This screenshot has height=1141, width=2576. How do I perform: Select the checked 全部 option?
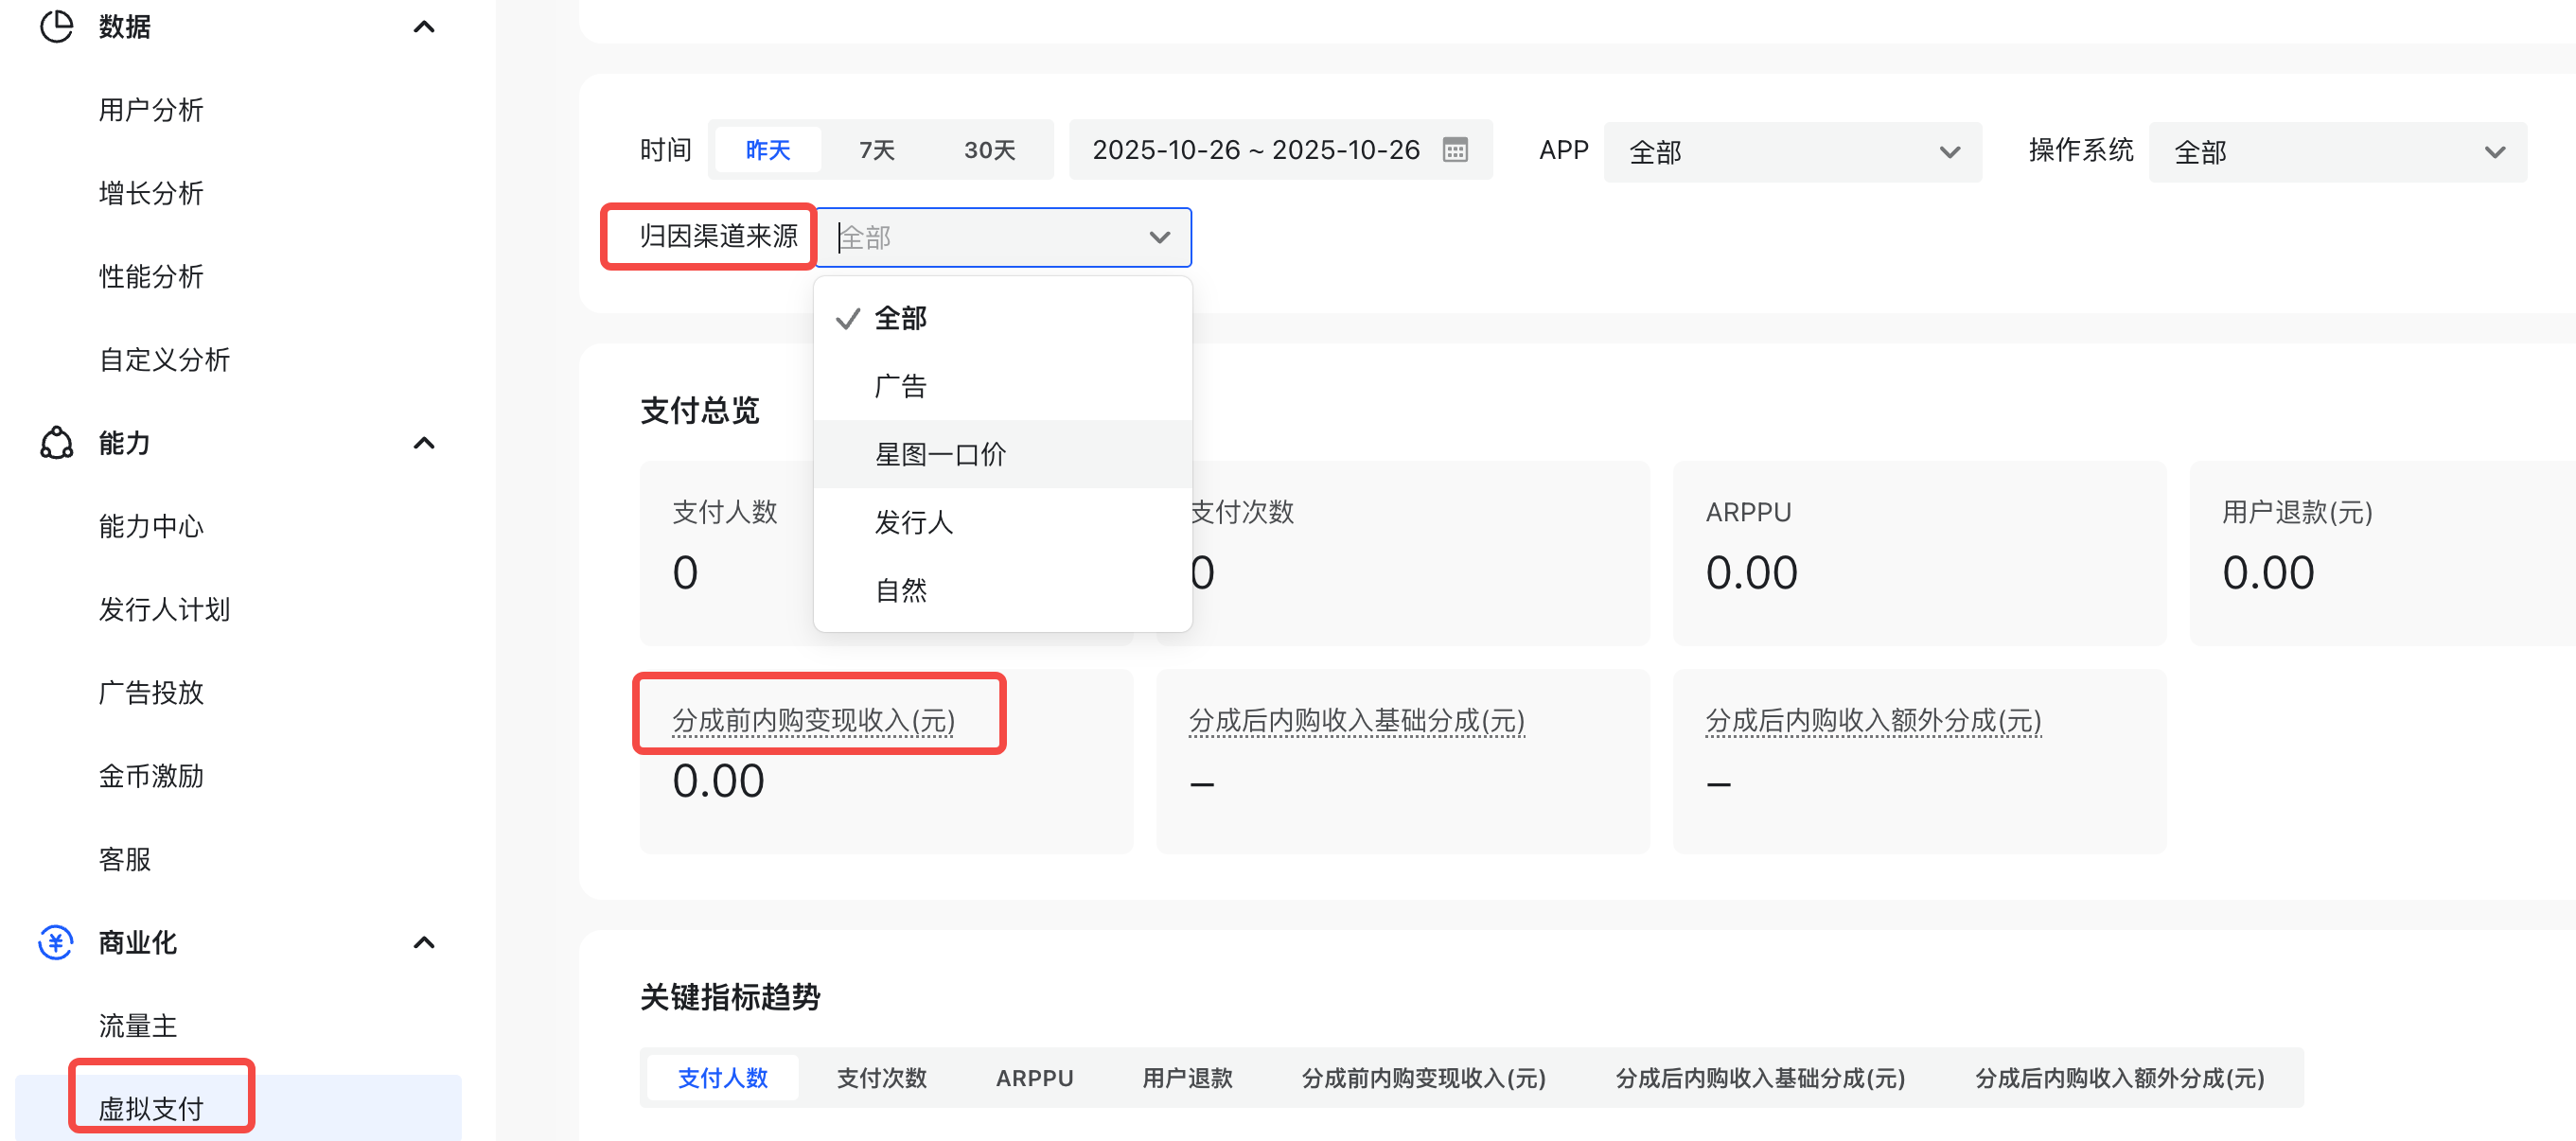click(x=900, y=318)
